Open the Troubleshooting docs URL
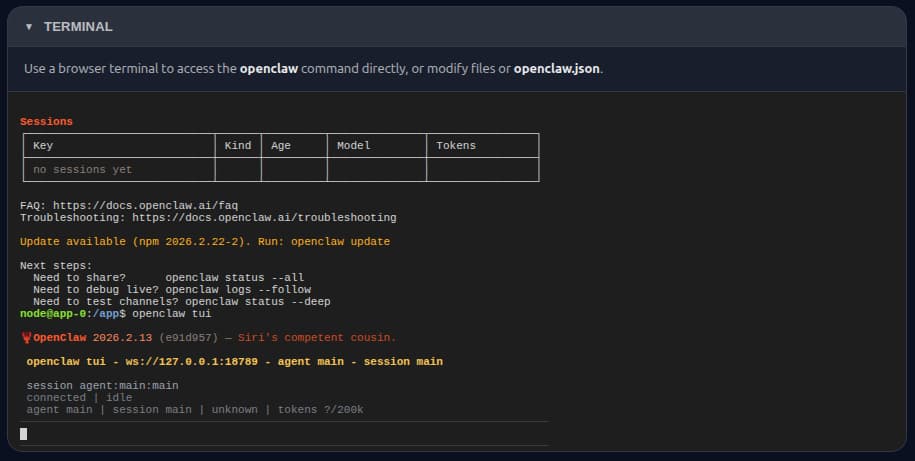 [x=264, y=217]
